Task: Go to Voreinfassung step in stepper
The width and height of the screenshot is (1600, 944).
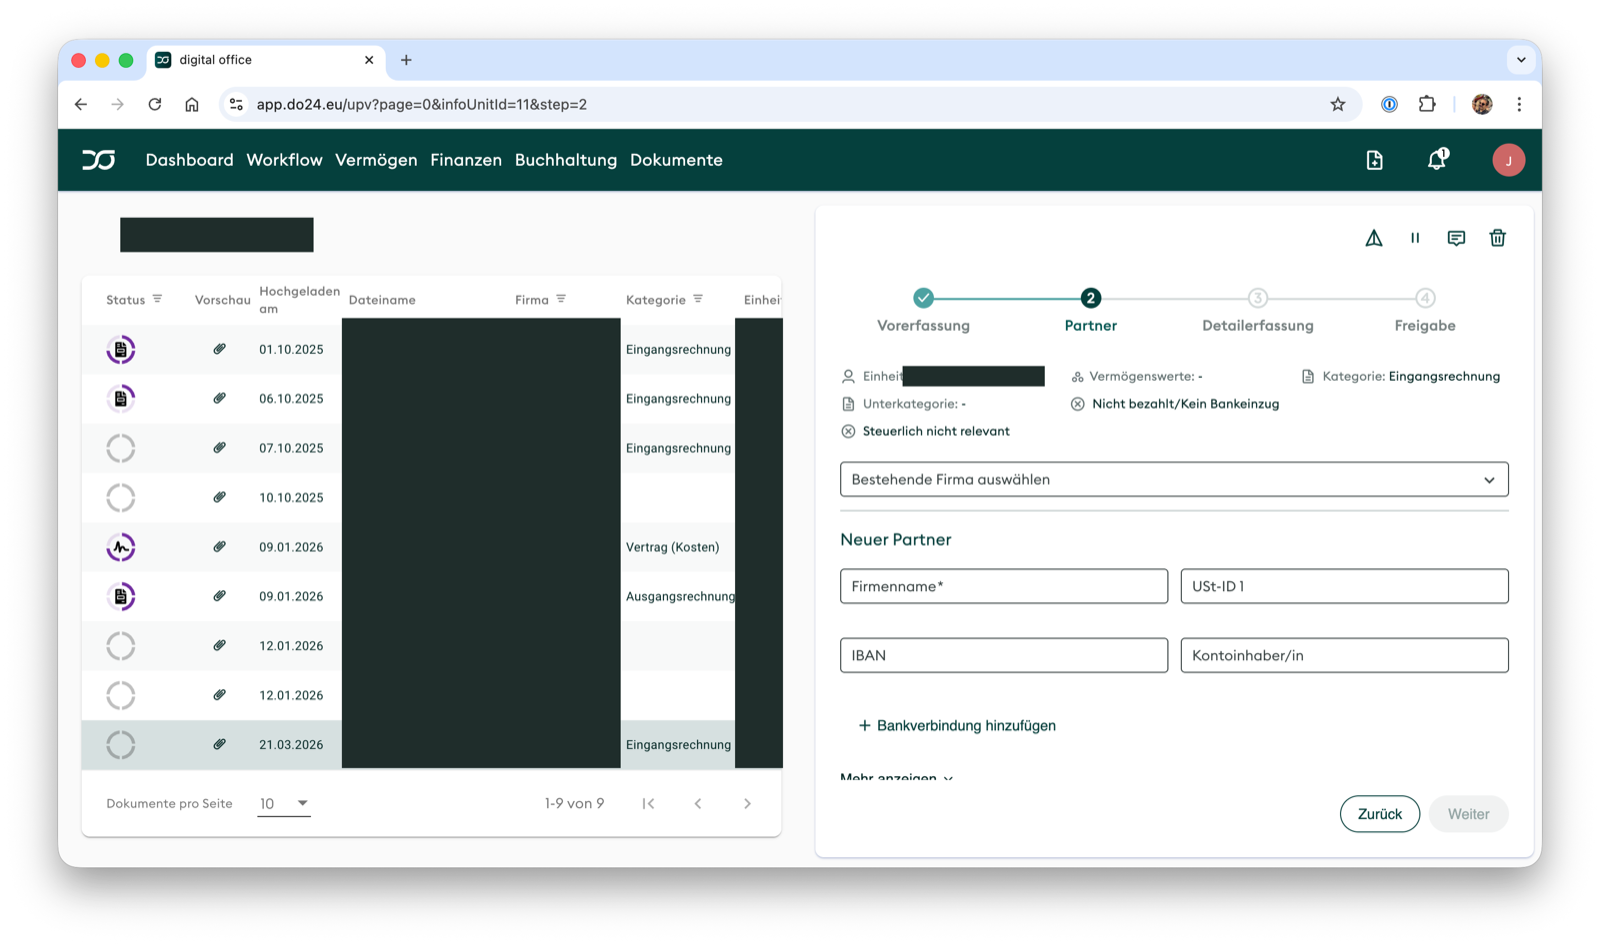Action: [923, 310]
